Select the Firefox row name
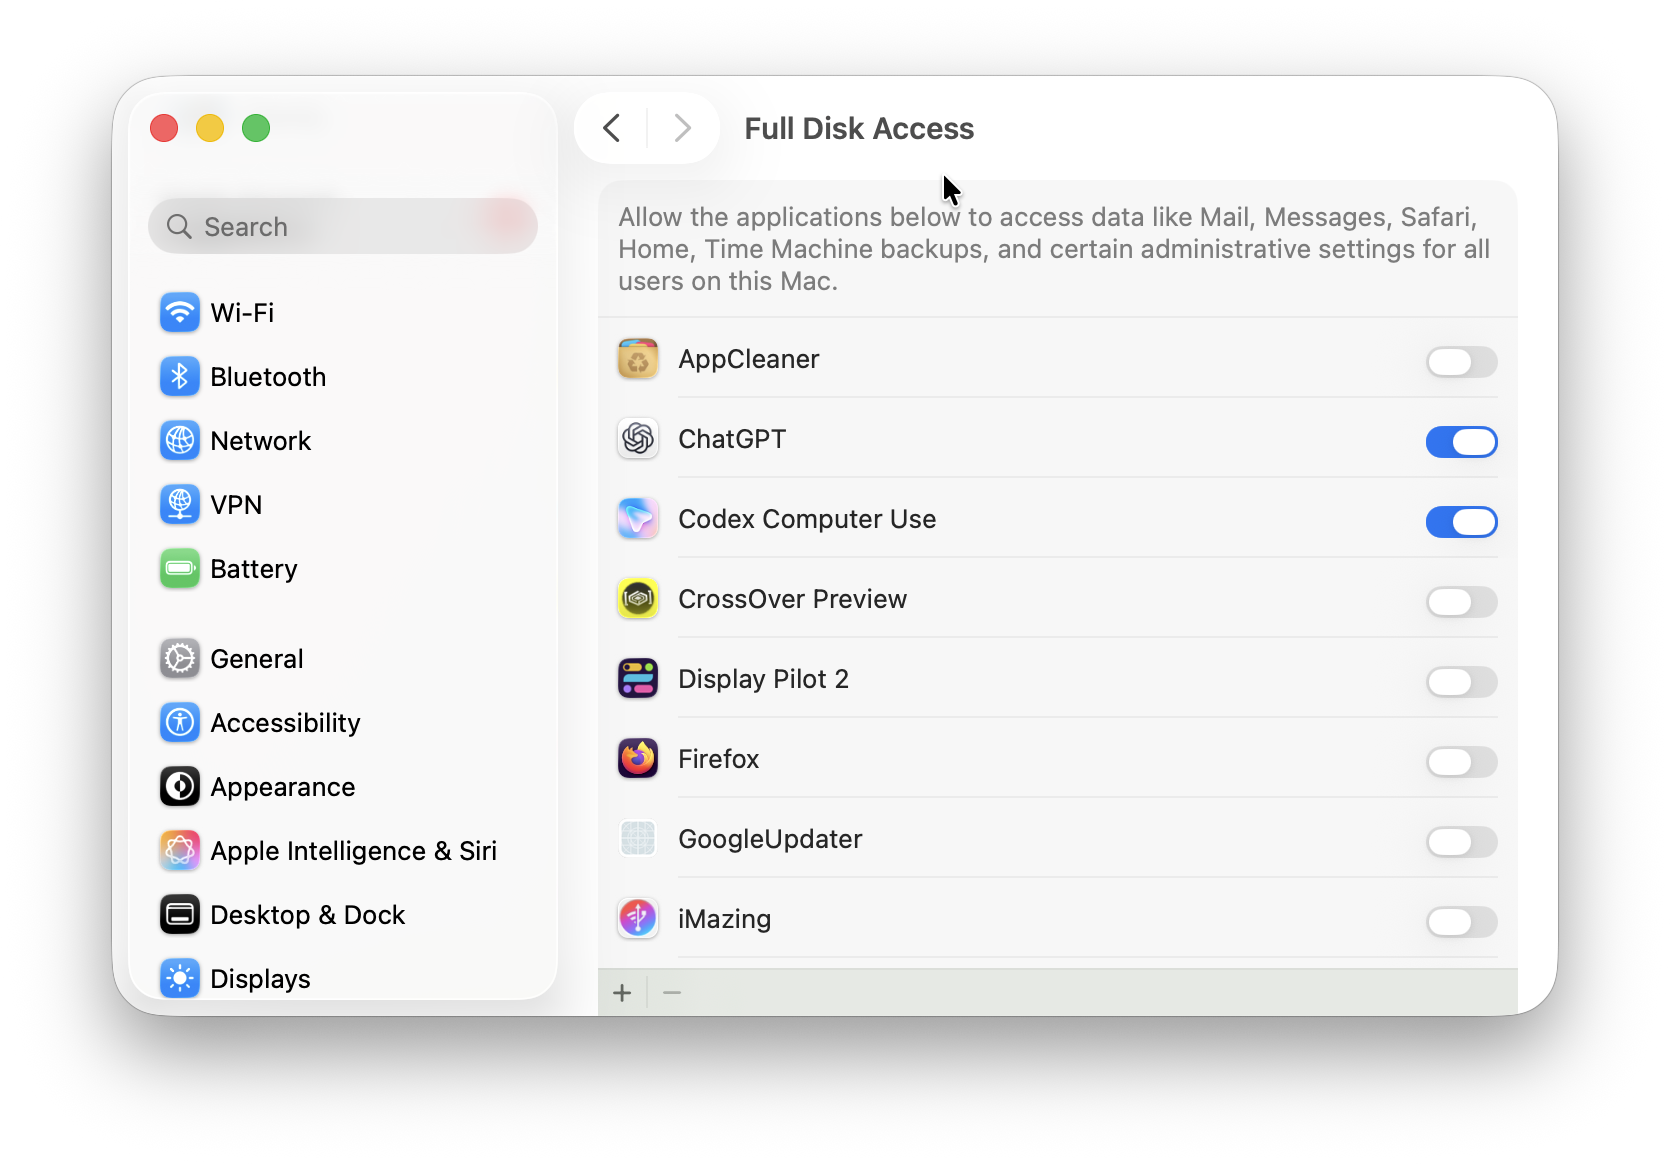Viewport: 1670px width, 1164px height. pos(719,759)
